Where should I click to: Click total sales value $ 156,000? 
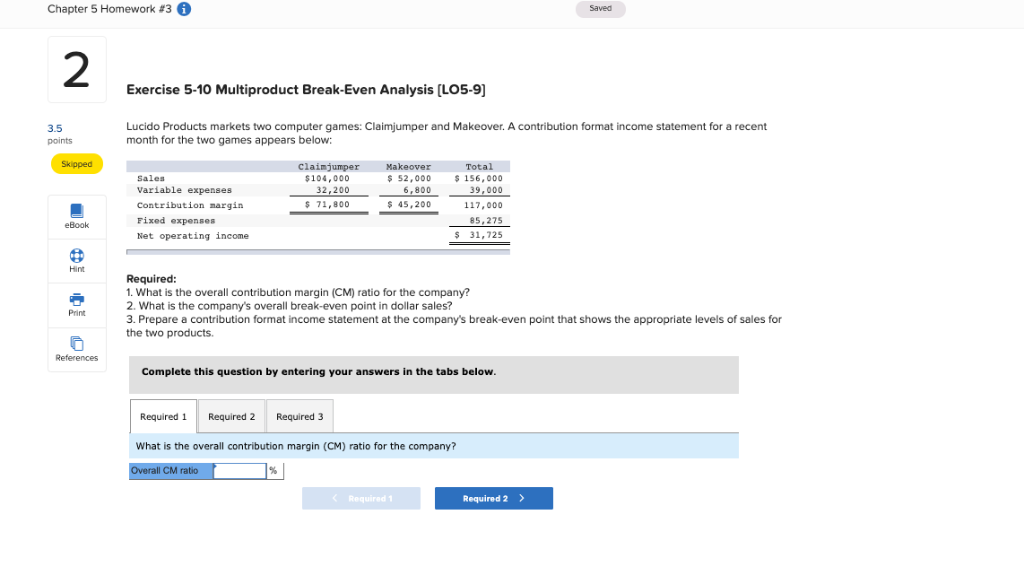coord(479,178)
